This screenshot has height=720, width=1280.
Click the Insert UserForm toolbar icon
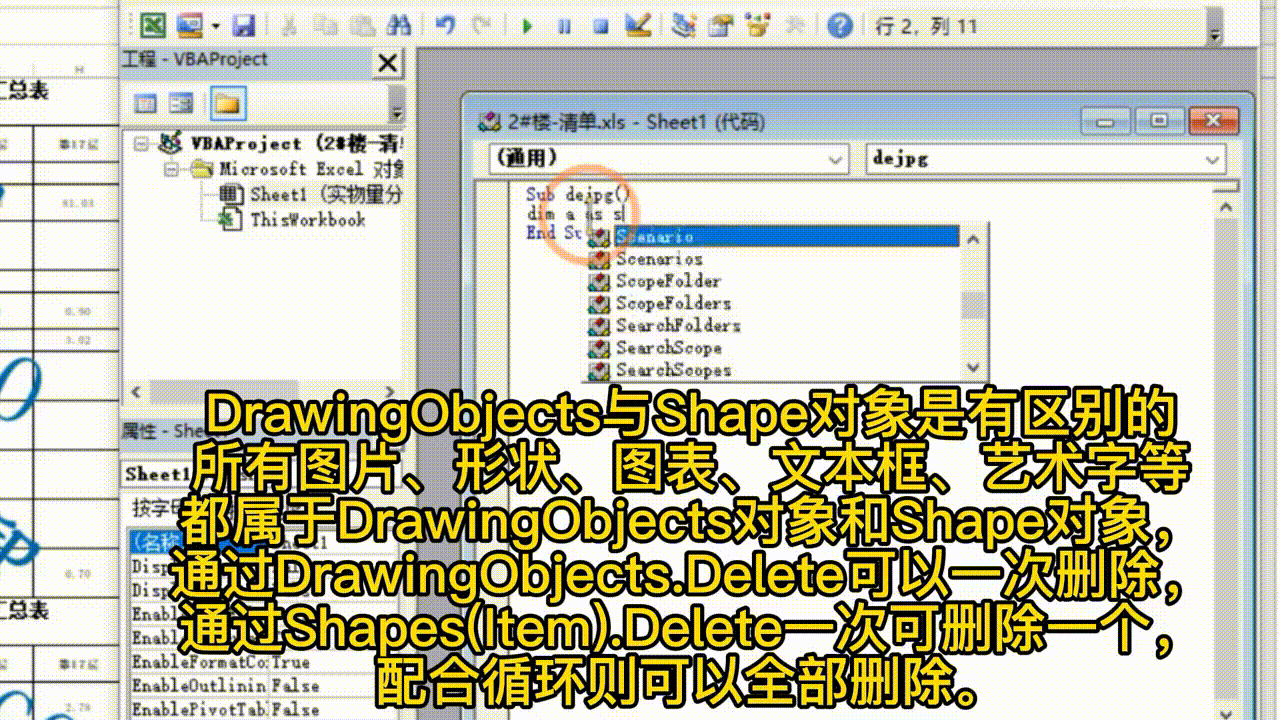(x=190, y=25)
